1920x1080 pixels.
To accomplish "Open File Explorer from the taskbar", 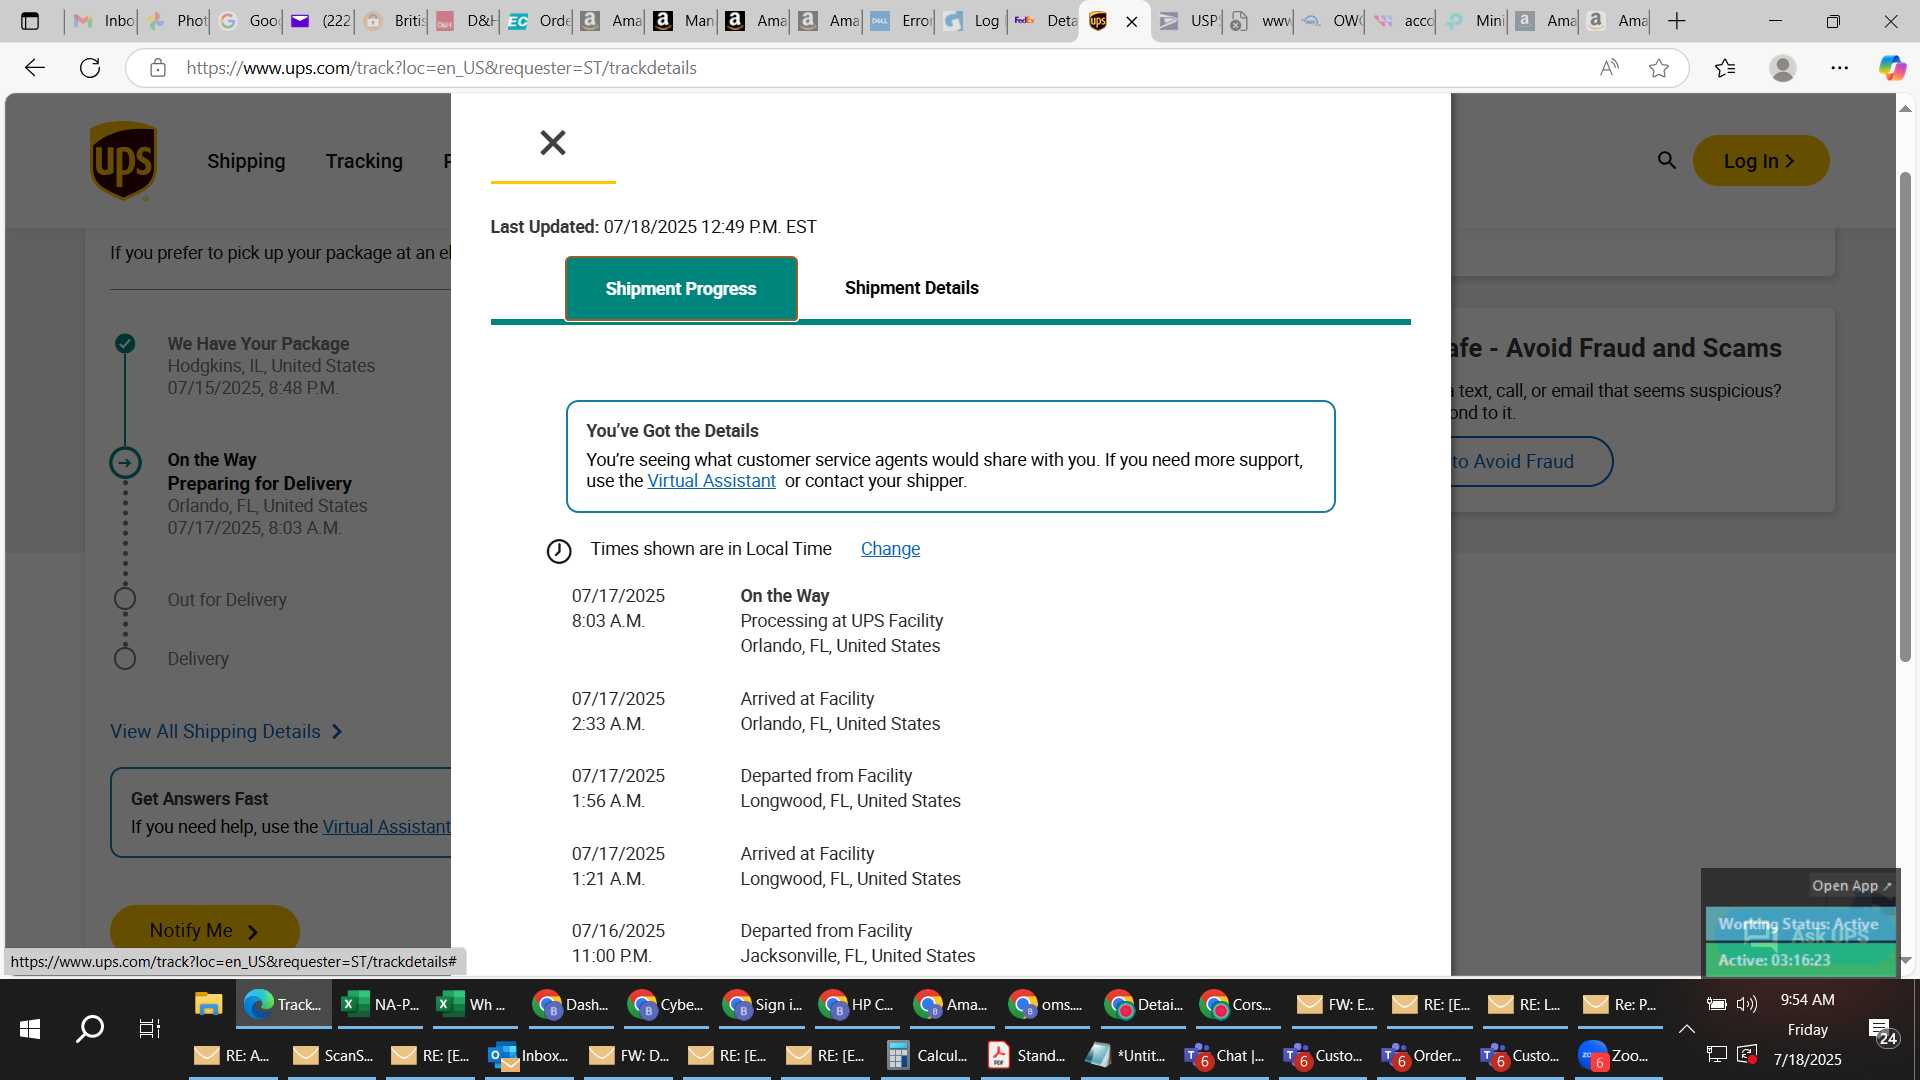I will pos(208,1005).
